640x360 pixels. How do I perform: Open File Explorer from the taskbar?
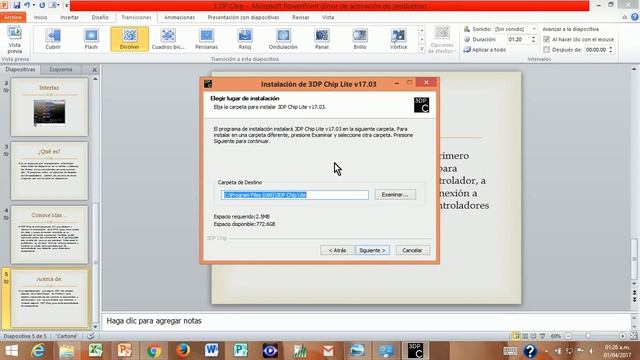tap(67, 351)
